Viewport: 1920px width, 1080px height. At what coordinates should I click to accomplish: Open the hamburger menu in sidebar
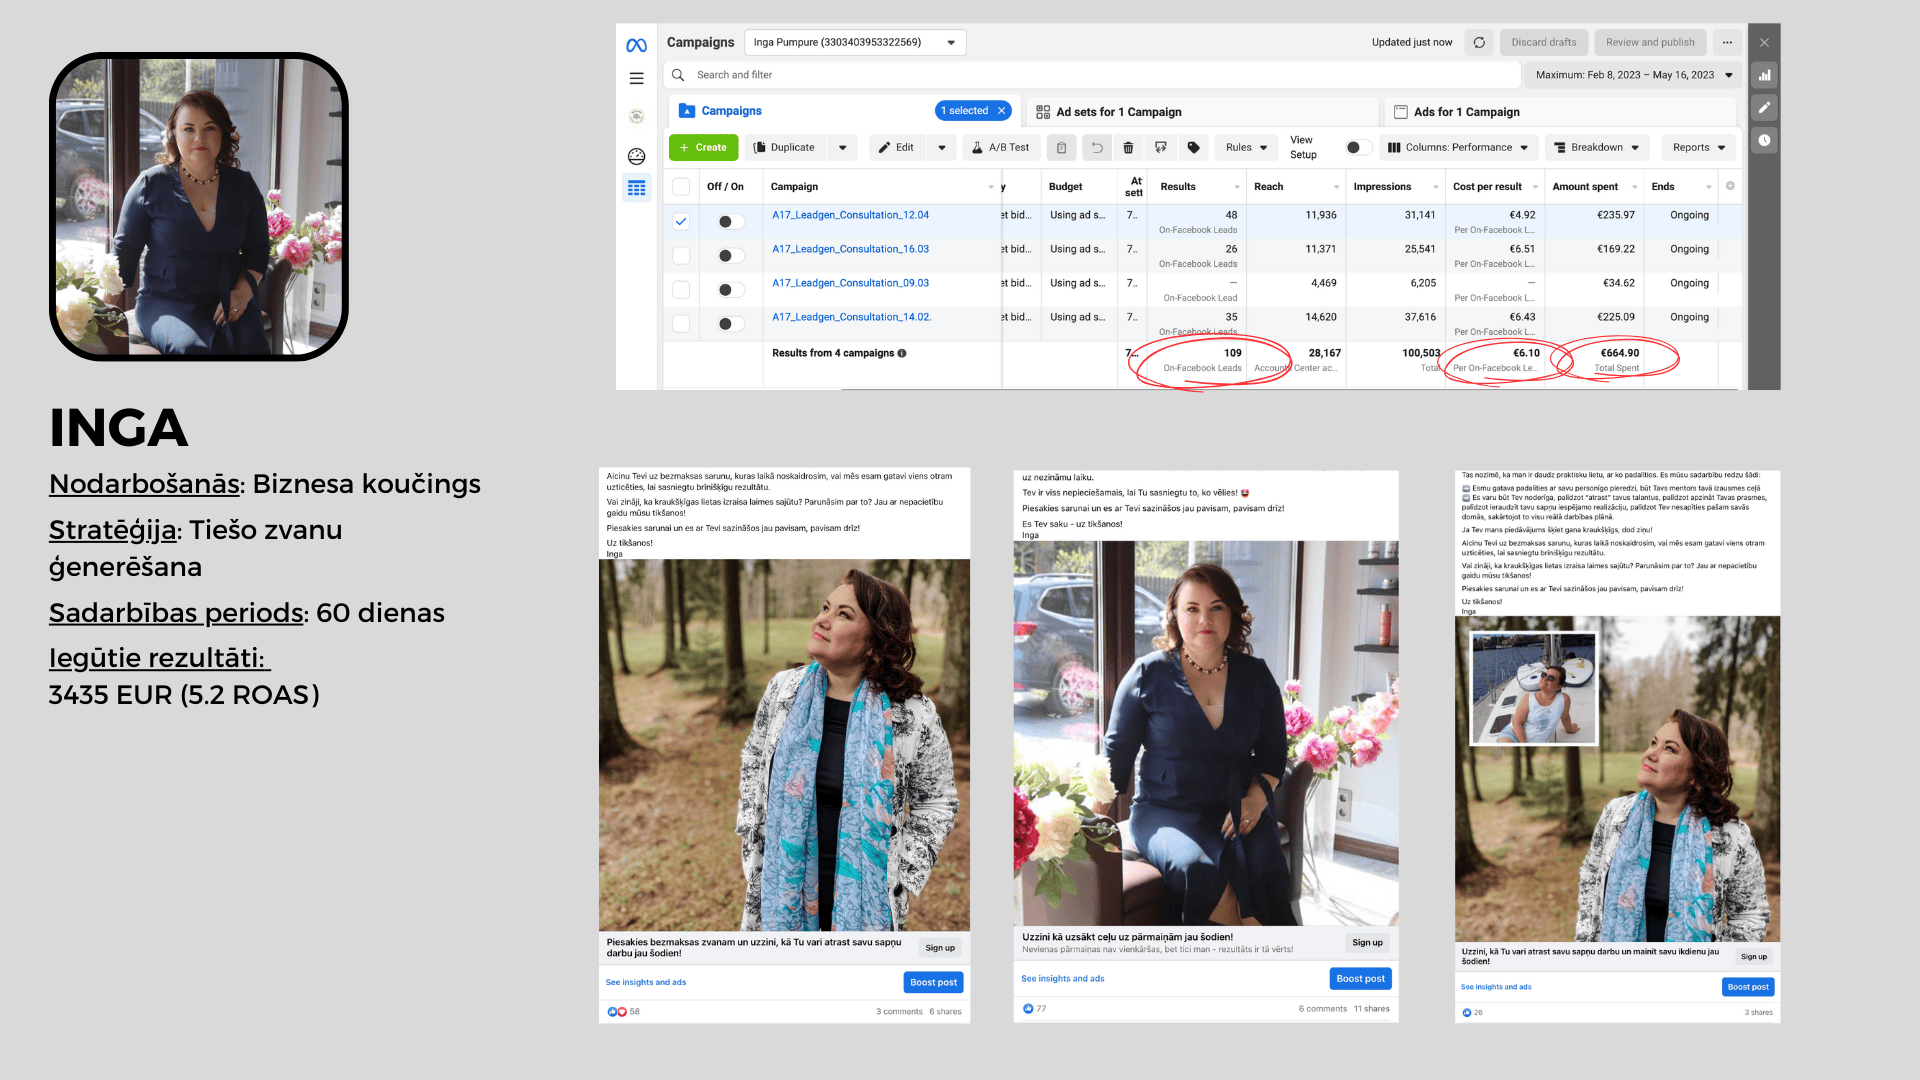(636, 78)
